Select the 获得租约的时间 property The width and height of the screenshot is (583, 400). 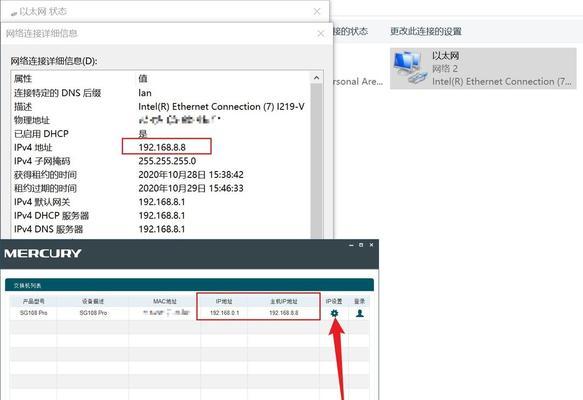(45, 175)
